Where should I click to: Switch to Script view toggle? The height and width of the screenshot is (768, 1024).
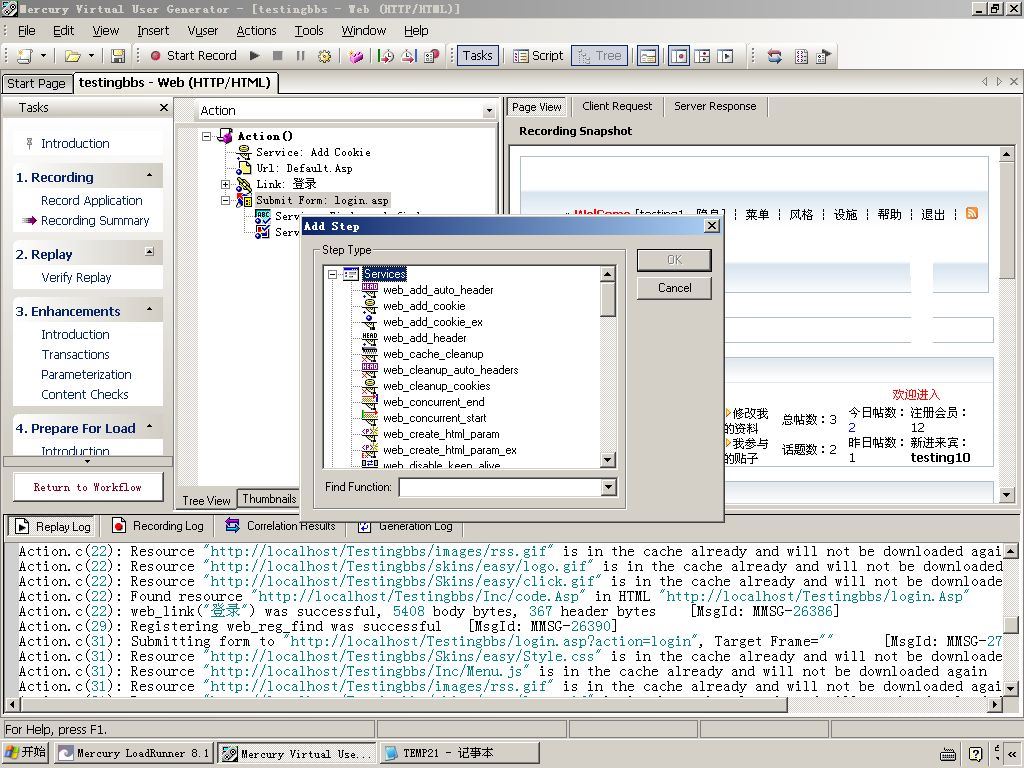coord(538,56)
